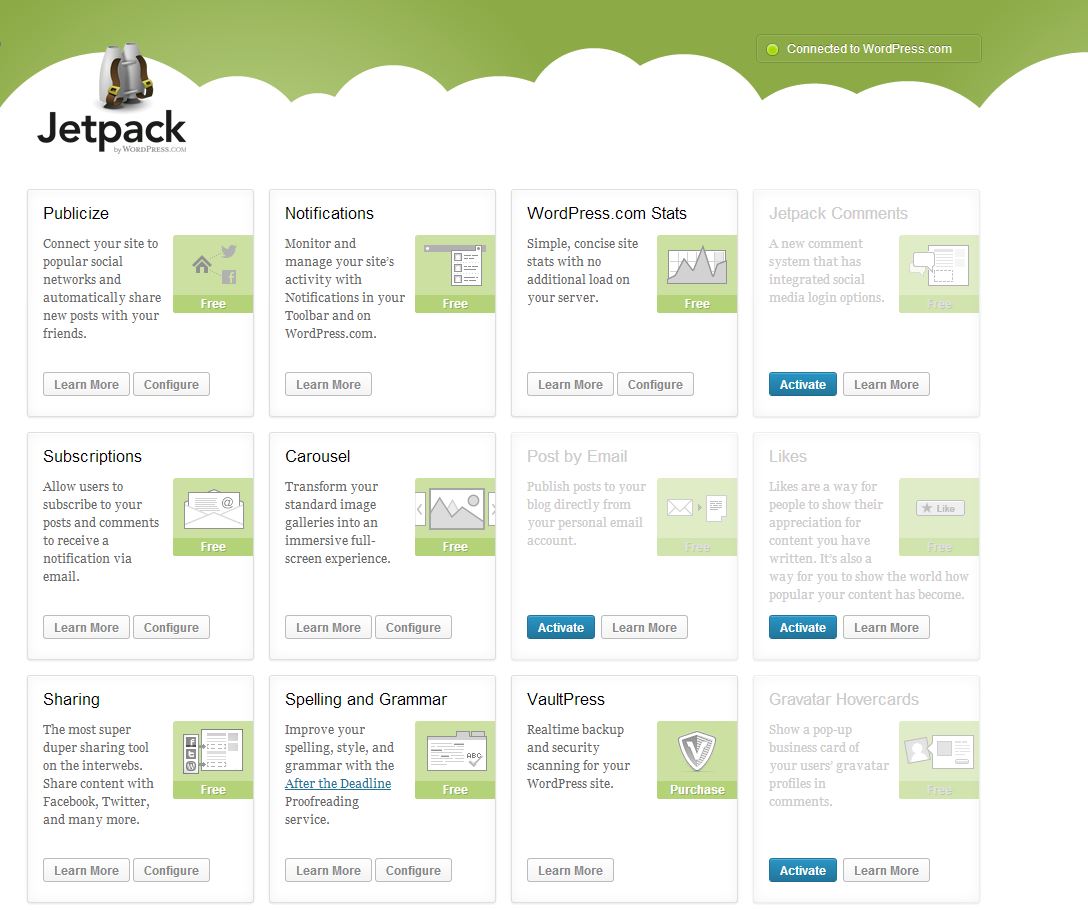The image size is (1088, 910).
Task: Configure the Publicize module
Action: coord(171,385)
